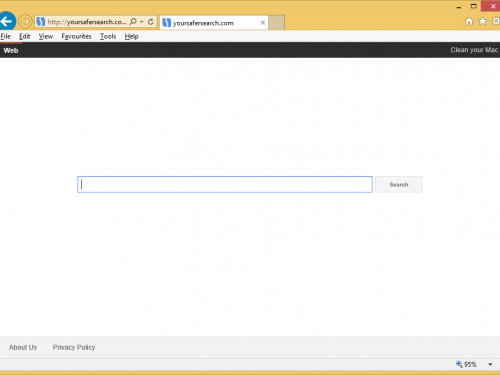The height and width of the screenshot is (375, 500).
Task: Click the forward navigation arrow
Action: (25, 22)
